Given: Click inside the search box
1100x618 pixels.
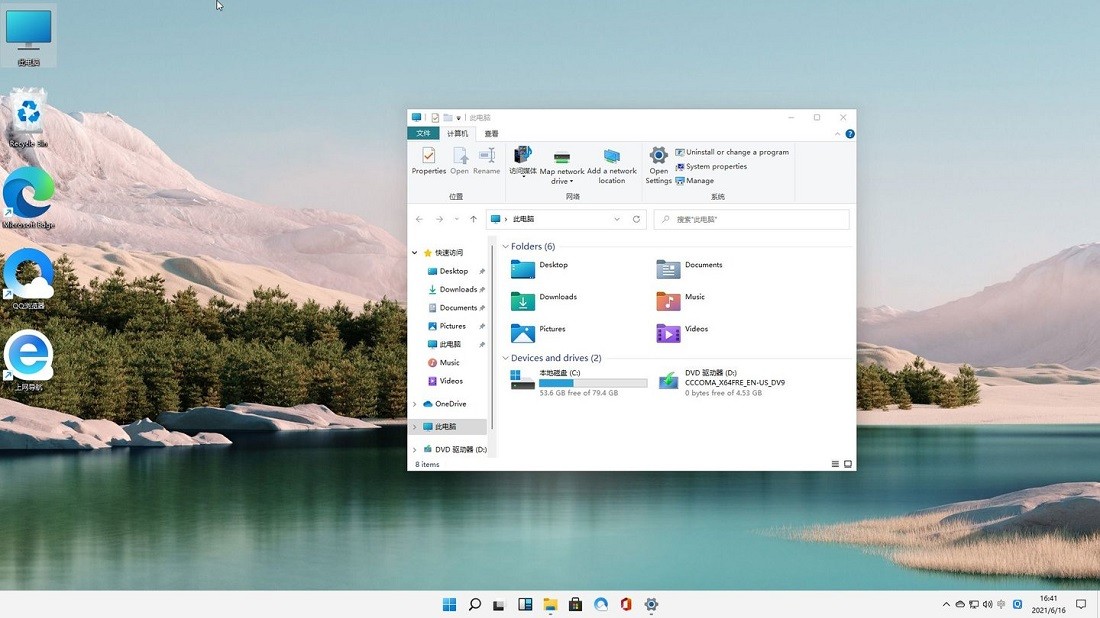Looking at the screenshot, I should pos(750,219).
